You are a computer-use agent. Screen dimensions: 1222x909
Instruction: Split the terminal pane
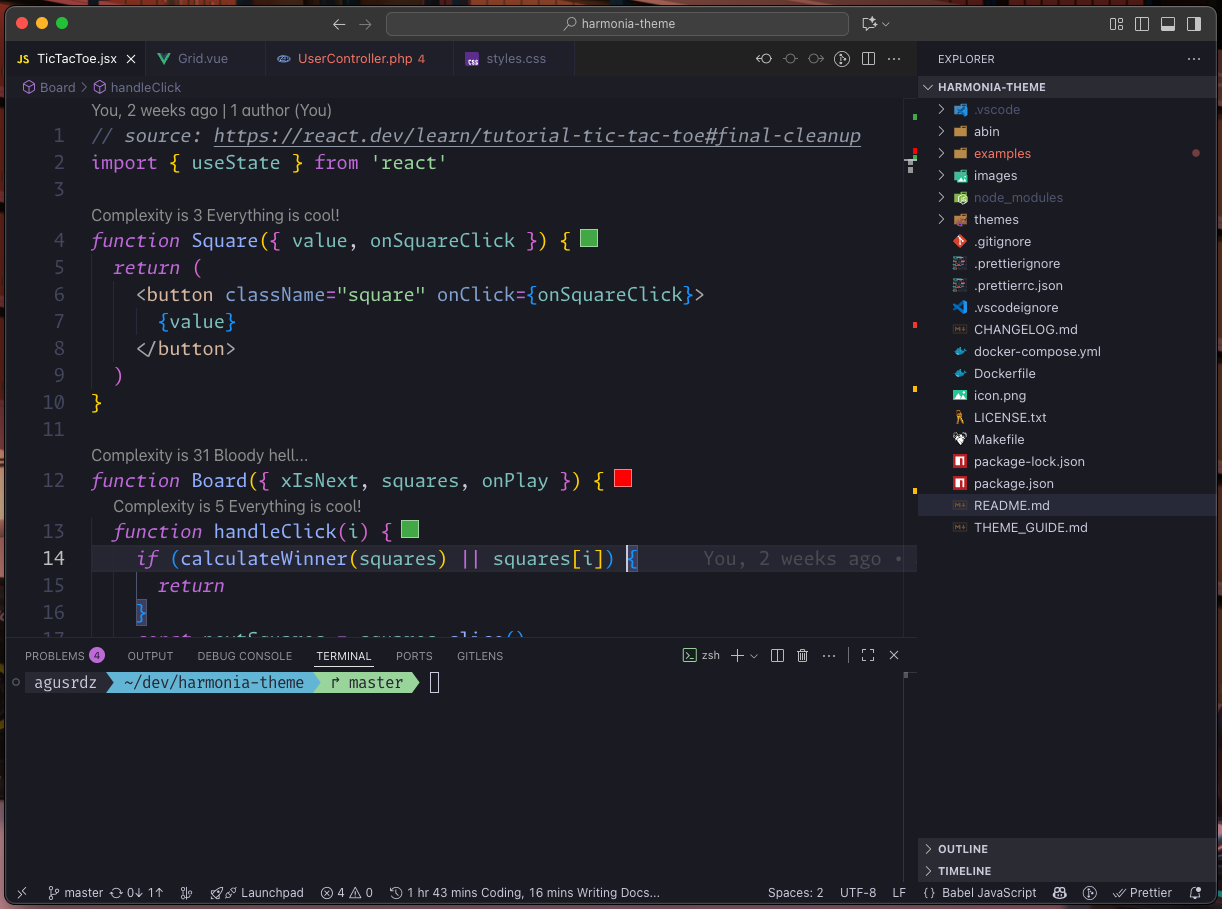(x=777, y=656)
